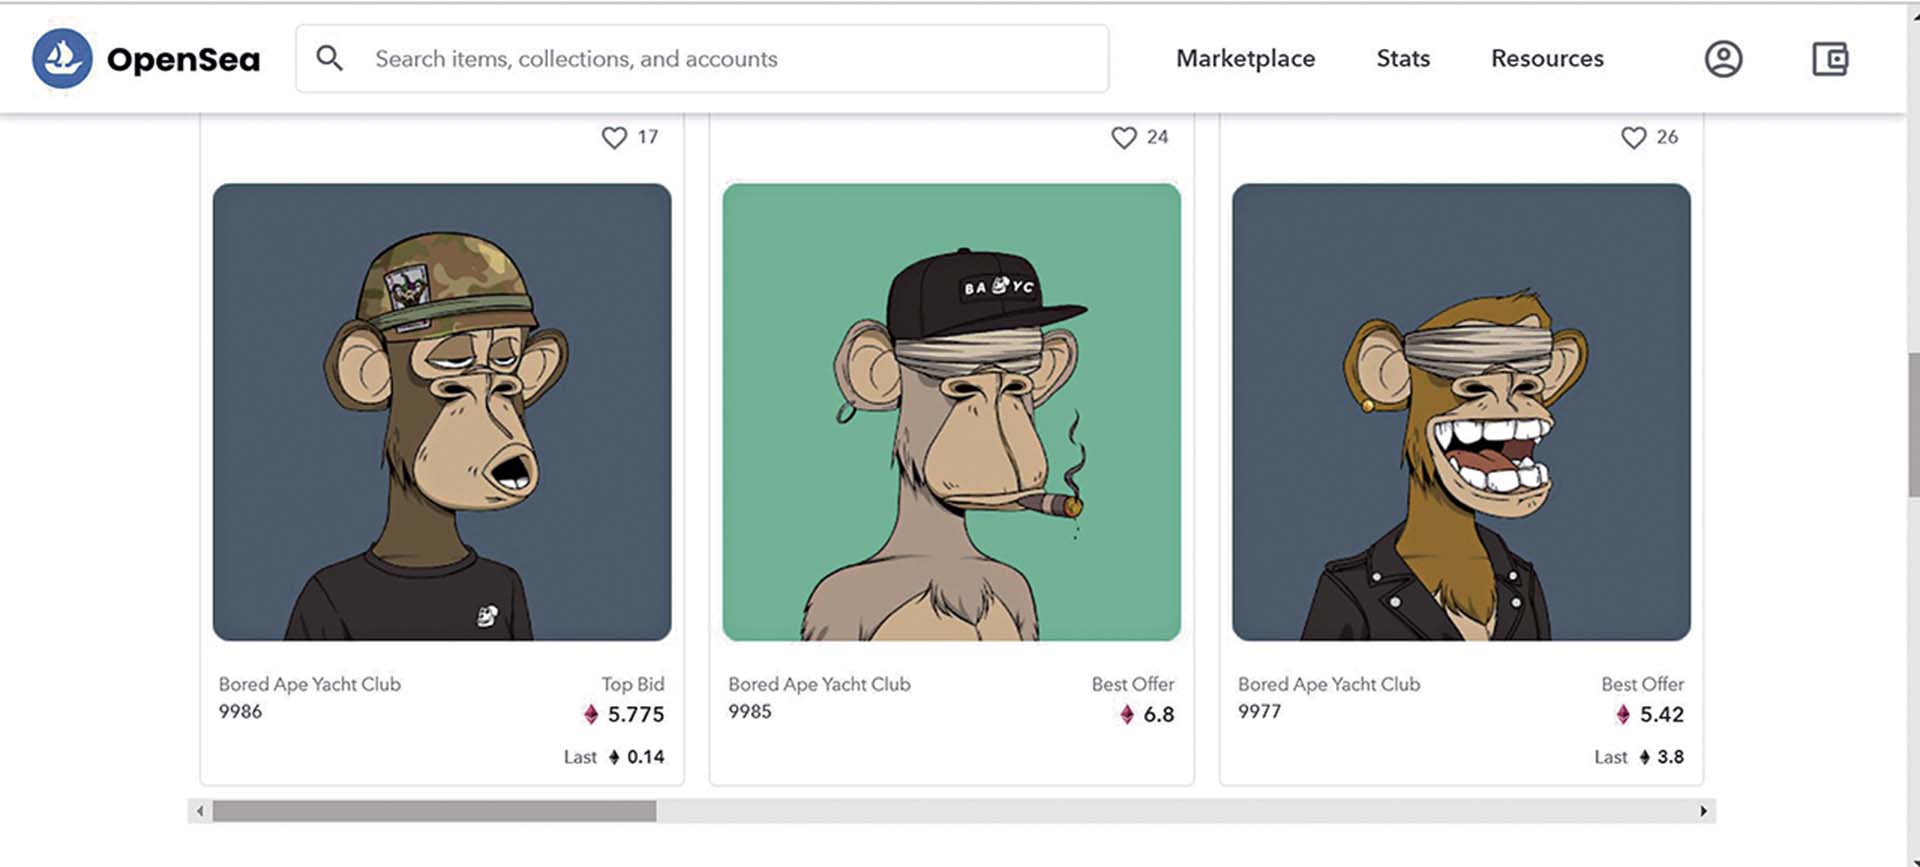Click the horizontal scrollbar left arrow
The height and width of the screenshot is (867, 1920).
pyautogui.click(x=200, y=811)
